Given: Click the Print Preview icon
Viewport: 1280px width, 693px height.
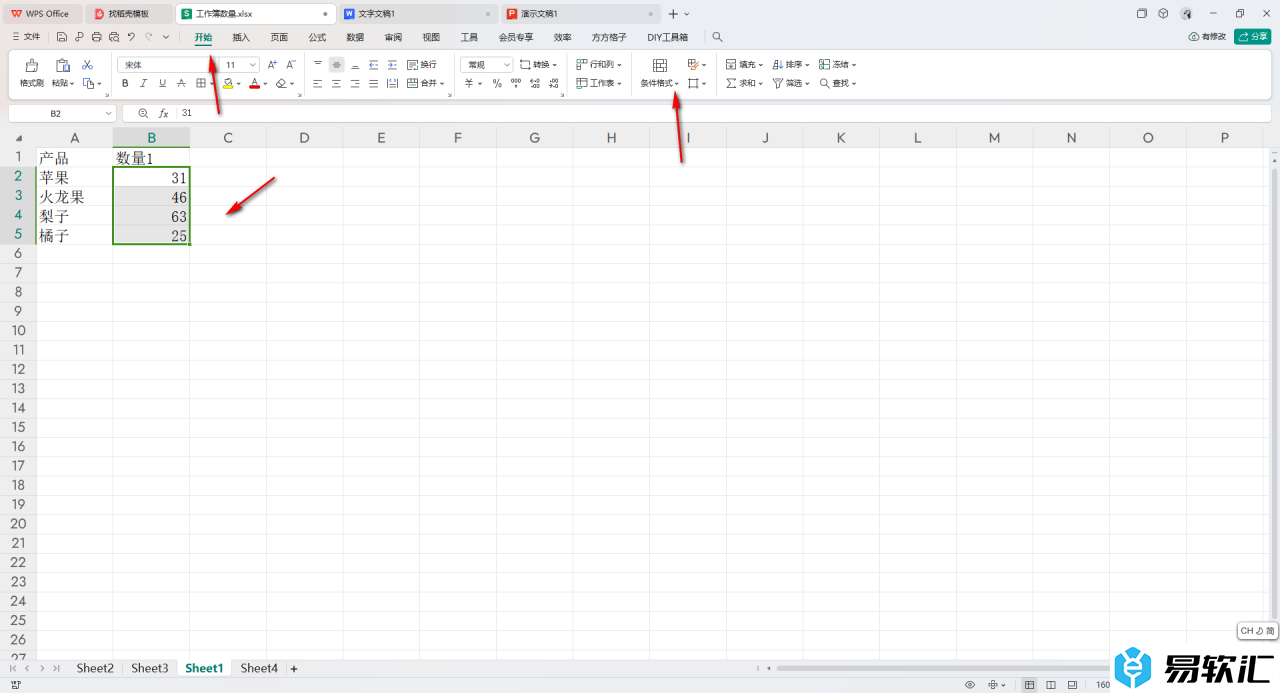Looking at the screenshot, I should (113, 37).
